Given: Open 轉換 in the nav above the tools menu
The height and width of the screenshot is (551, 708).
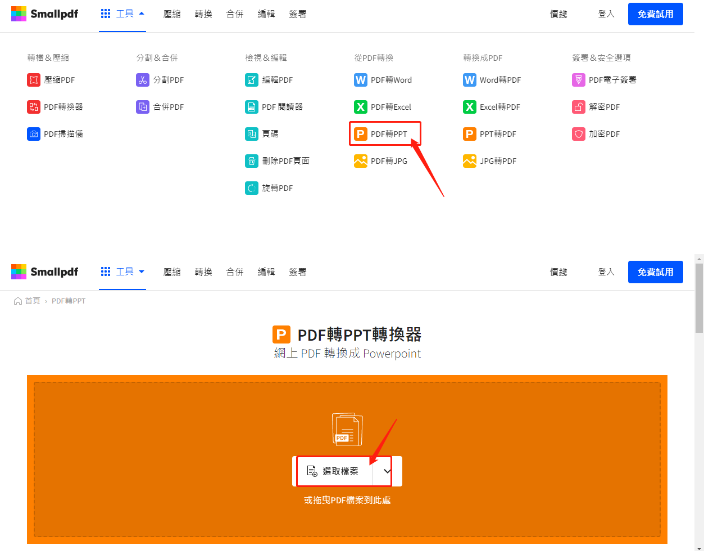Looking at the screenshot, I should [203, 14].
